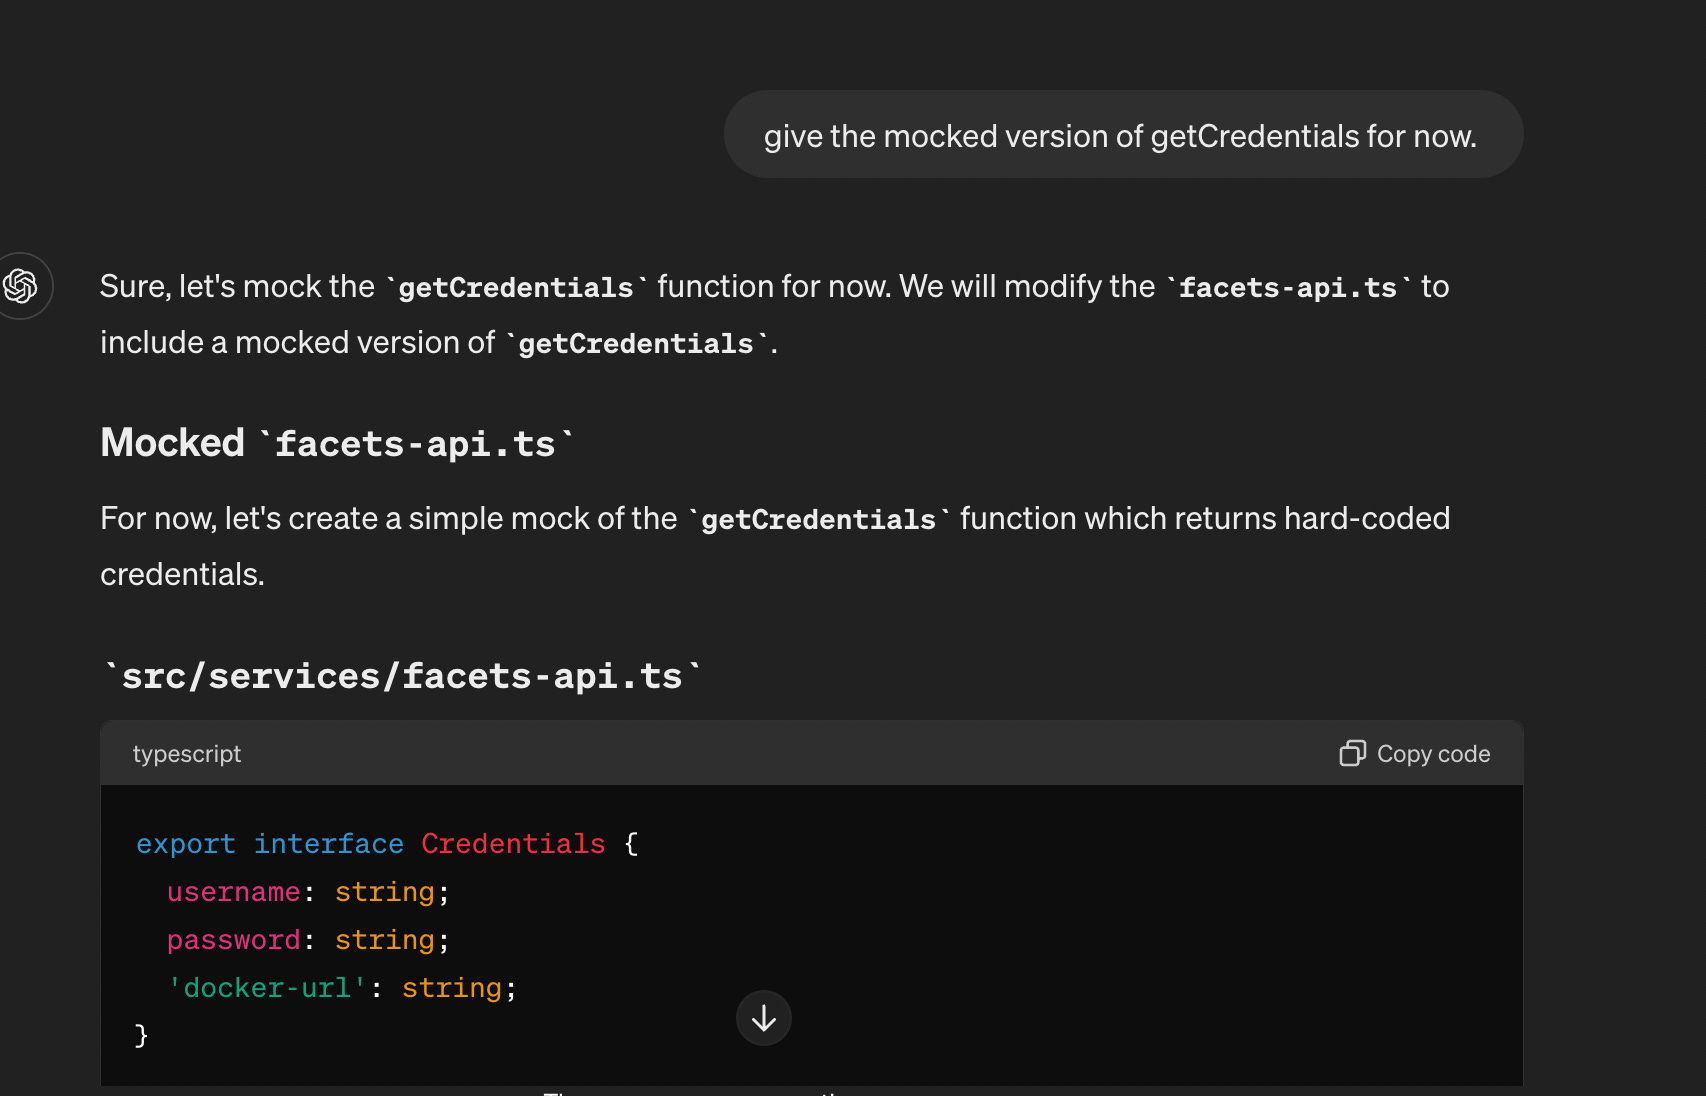Select the Copy code button
1706x1096 pixels.
pos(1414,753)
